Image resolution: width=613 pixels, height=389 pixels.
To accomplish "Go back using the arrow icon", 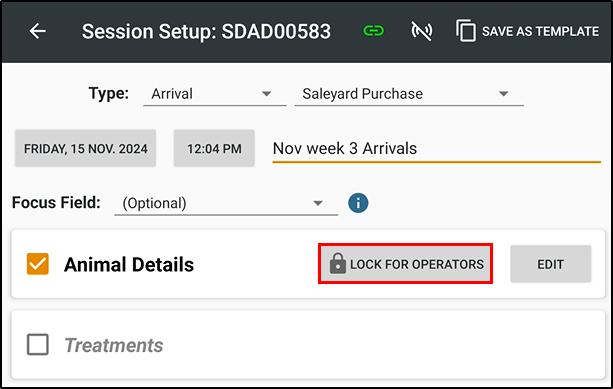I will pyautogui.click(x=38, y=31).
